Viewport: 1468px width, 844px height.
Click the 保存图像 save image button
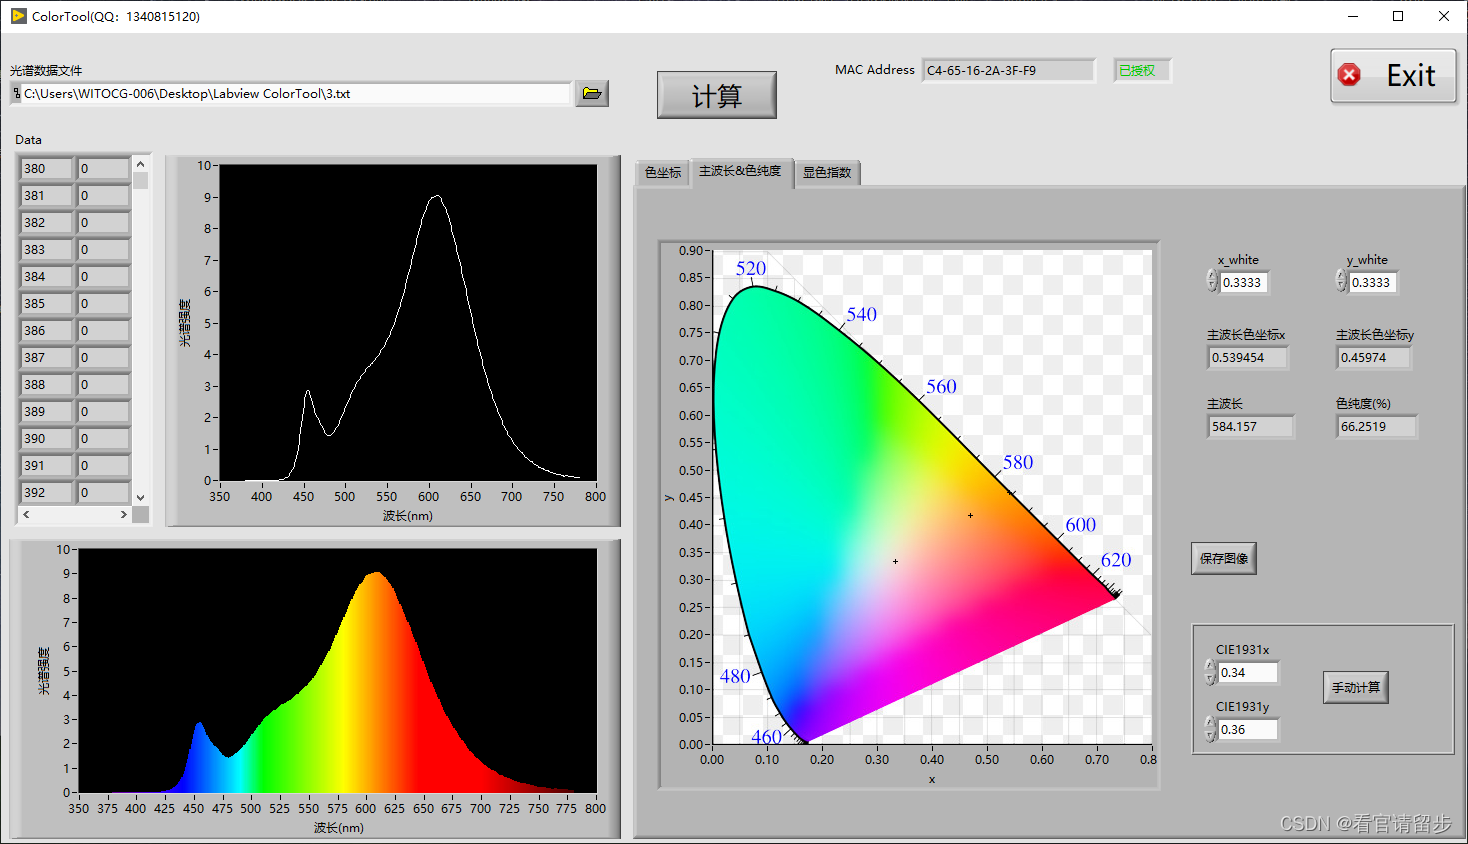pyautogui.click(x=1224, y=558)
